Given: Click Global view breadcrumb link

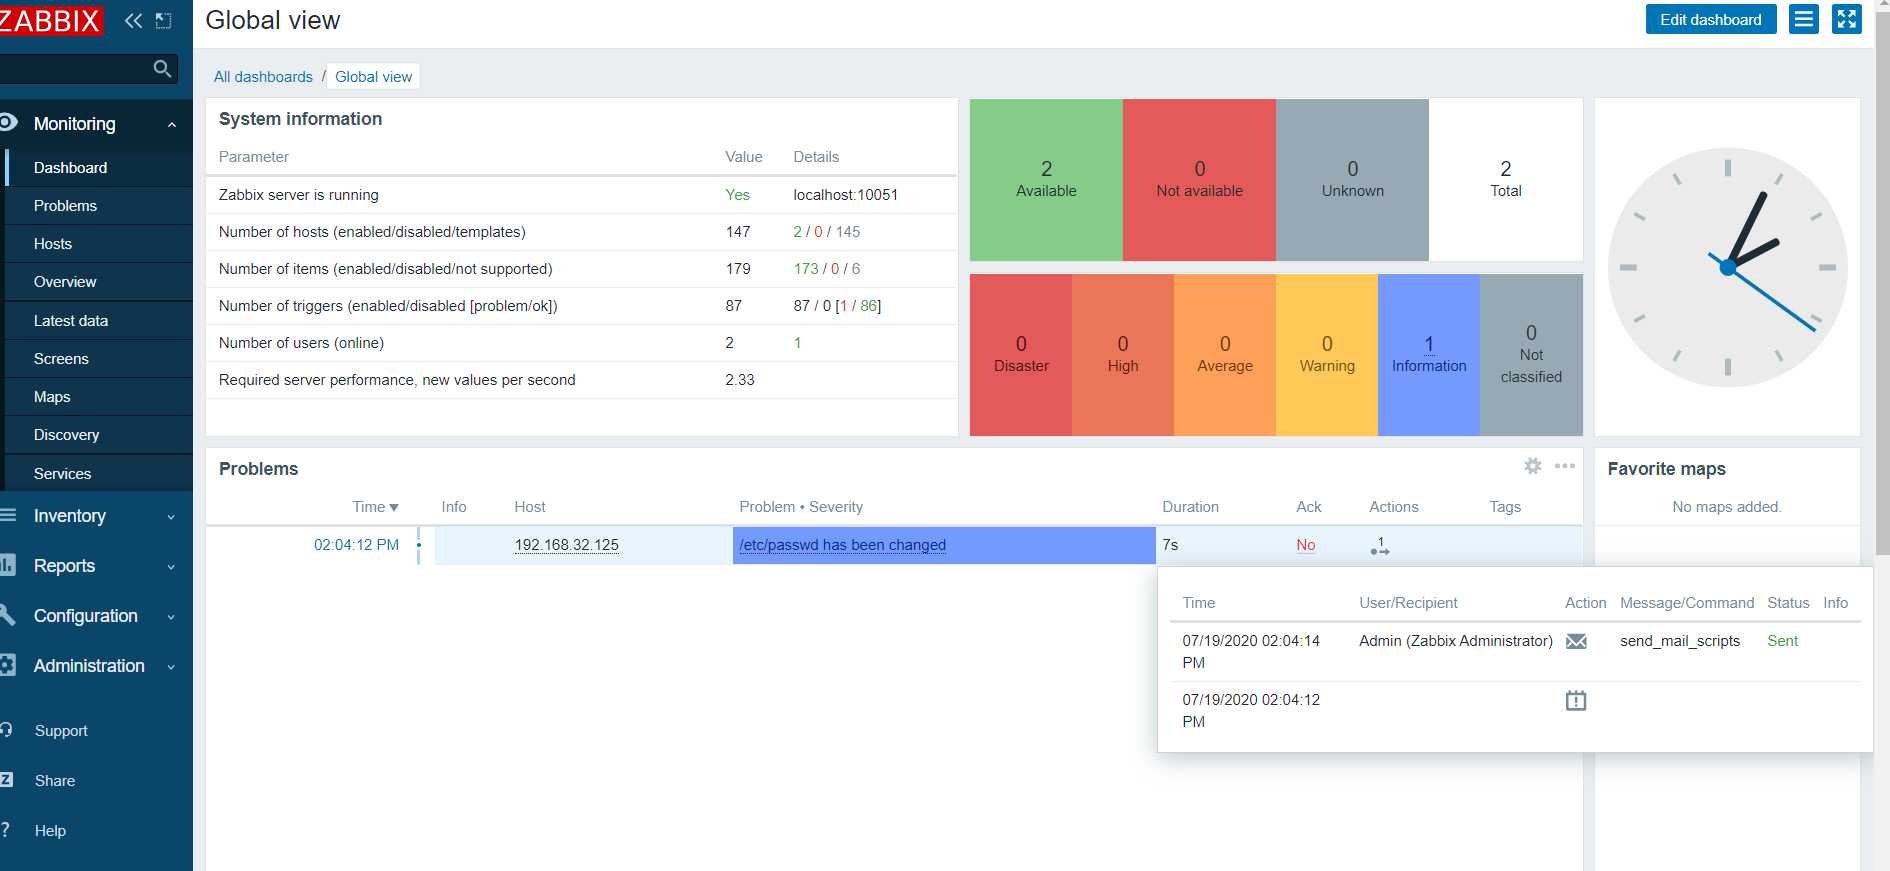Looking at the screenshot, I should pos(373,77).
